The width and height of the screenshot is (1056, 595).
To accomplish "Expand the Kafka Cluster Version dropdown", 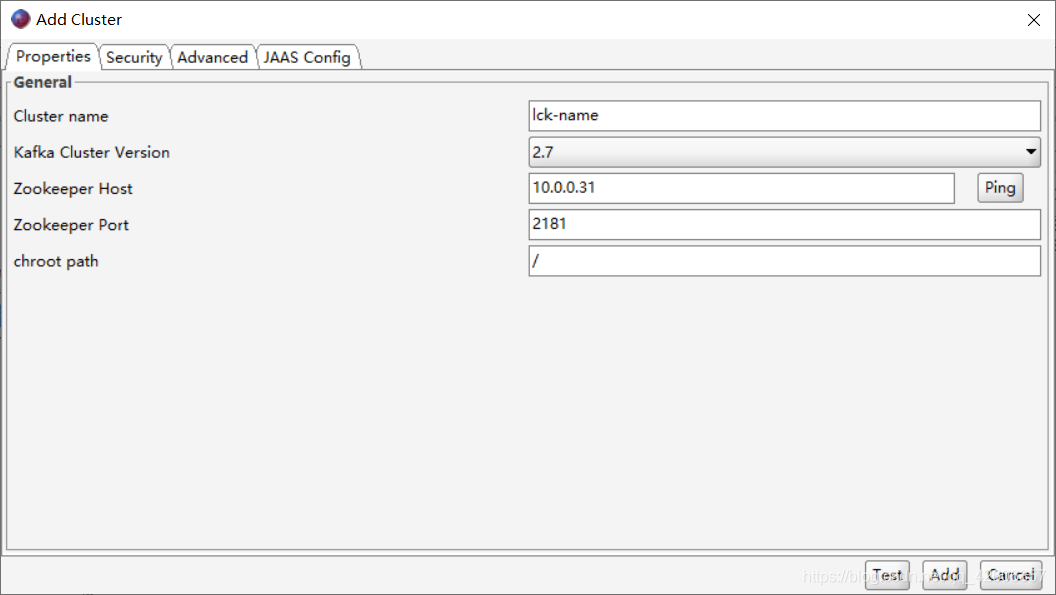I will click(x=785, y=152).
